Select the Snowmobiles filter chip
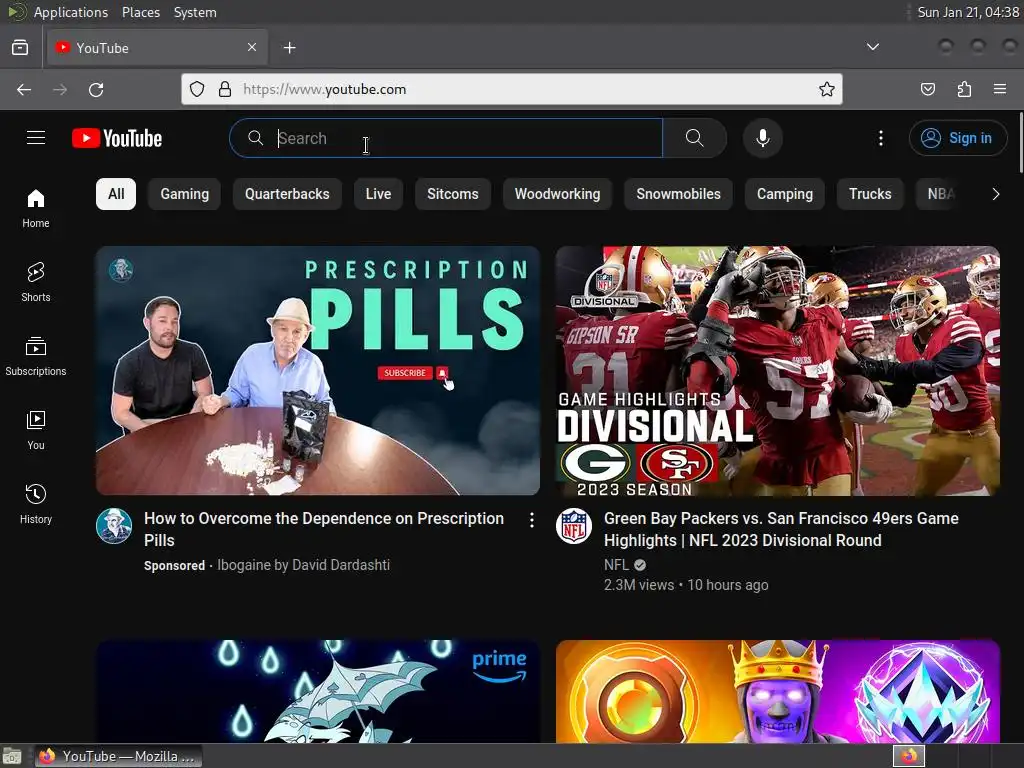The image size is (1024, 768). click(679, 194)
